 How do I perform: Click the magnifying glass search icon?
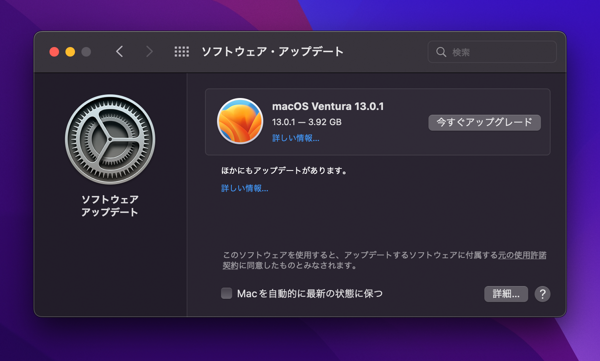[x=441, y=52]
